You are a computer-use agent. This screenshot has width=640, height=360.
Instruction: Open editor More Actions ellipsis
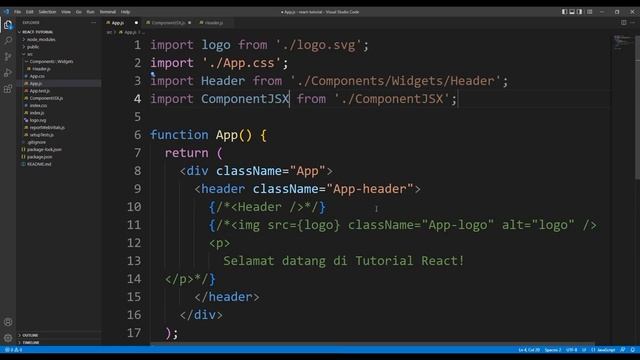click(633, 23)
